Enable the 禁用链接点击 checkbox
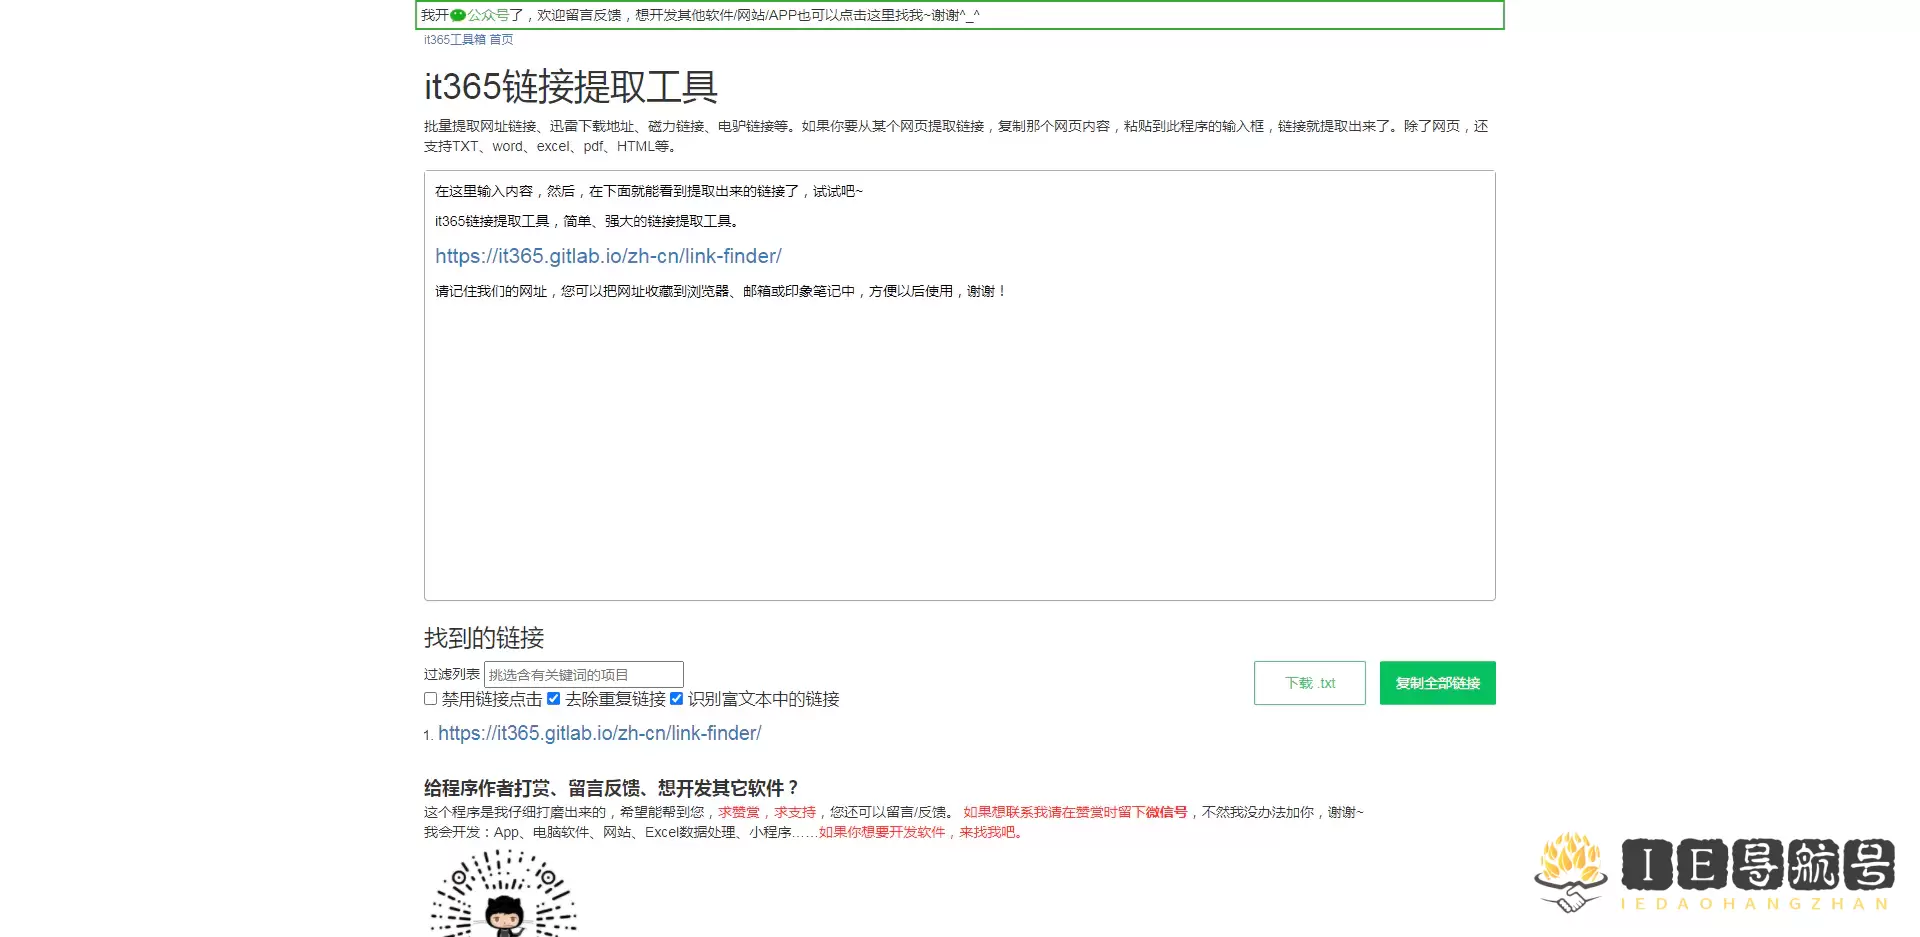Screen dimensions: 1920x937 click(430, 699)
